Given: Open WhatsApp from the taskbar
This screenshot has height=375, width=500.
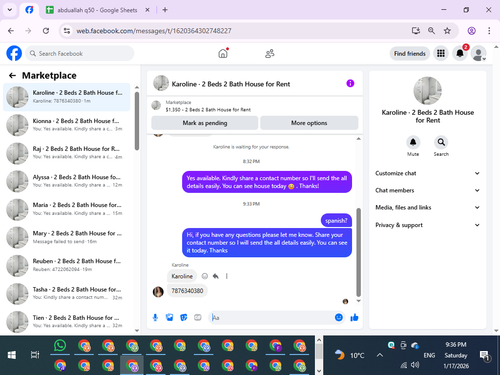Looking at the screenshot, I should point(60,345).
